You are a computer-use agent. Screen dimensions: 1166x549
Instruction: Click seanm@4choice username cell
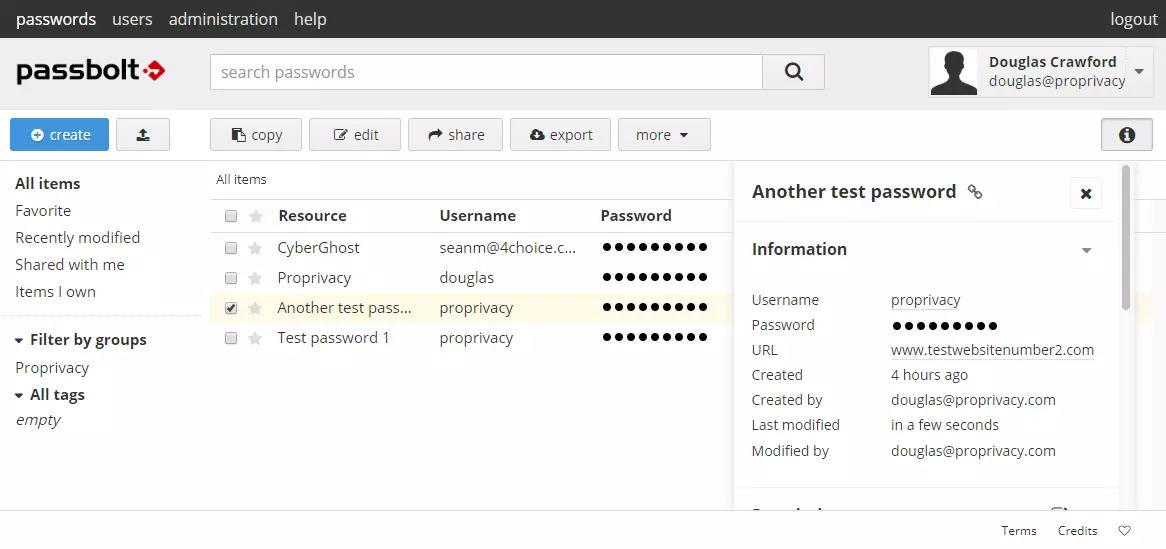pos(507,248)
